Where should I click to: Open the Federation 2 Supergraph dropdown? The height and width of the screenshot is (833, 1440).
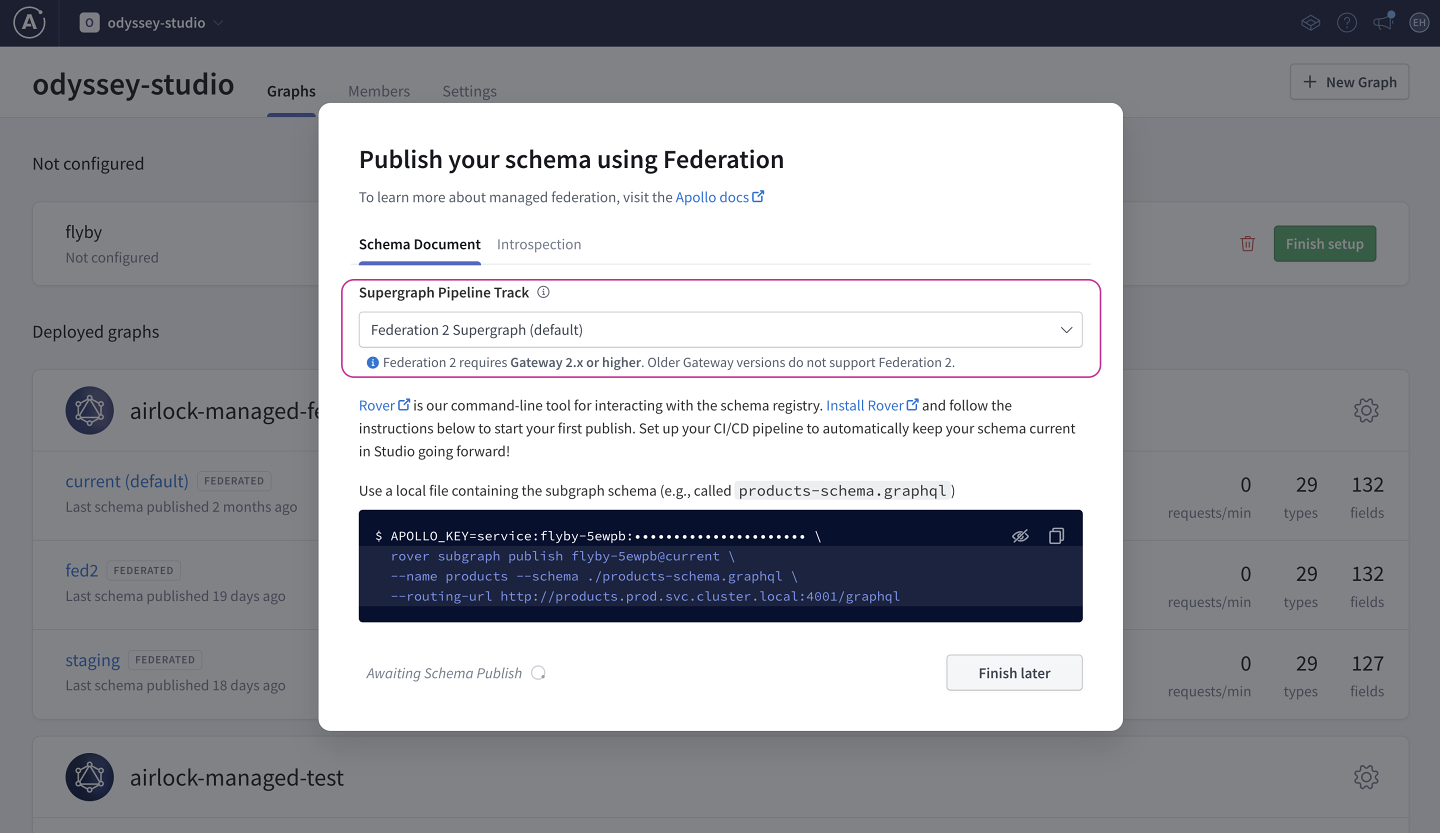pyautogui.click(x=720, y=330)
